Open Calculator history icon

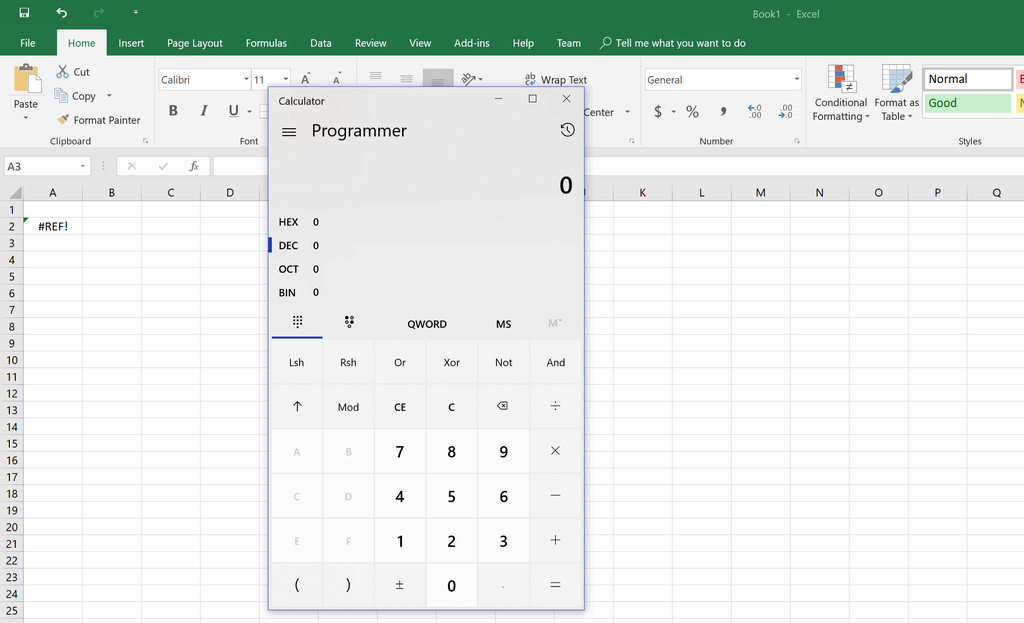[567, 130]
